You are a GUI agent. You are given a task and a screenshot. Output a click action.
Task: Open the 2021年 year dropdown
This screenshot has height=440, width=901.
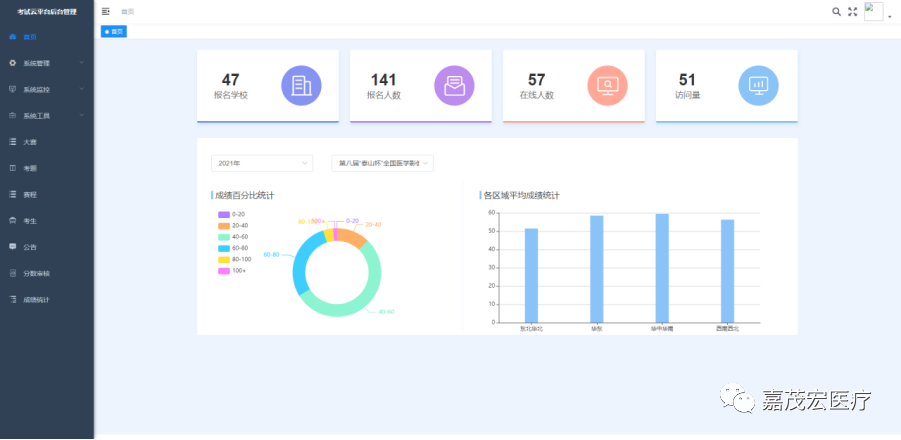click(262, 163)
